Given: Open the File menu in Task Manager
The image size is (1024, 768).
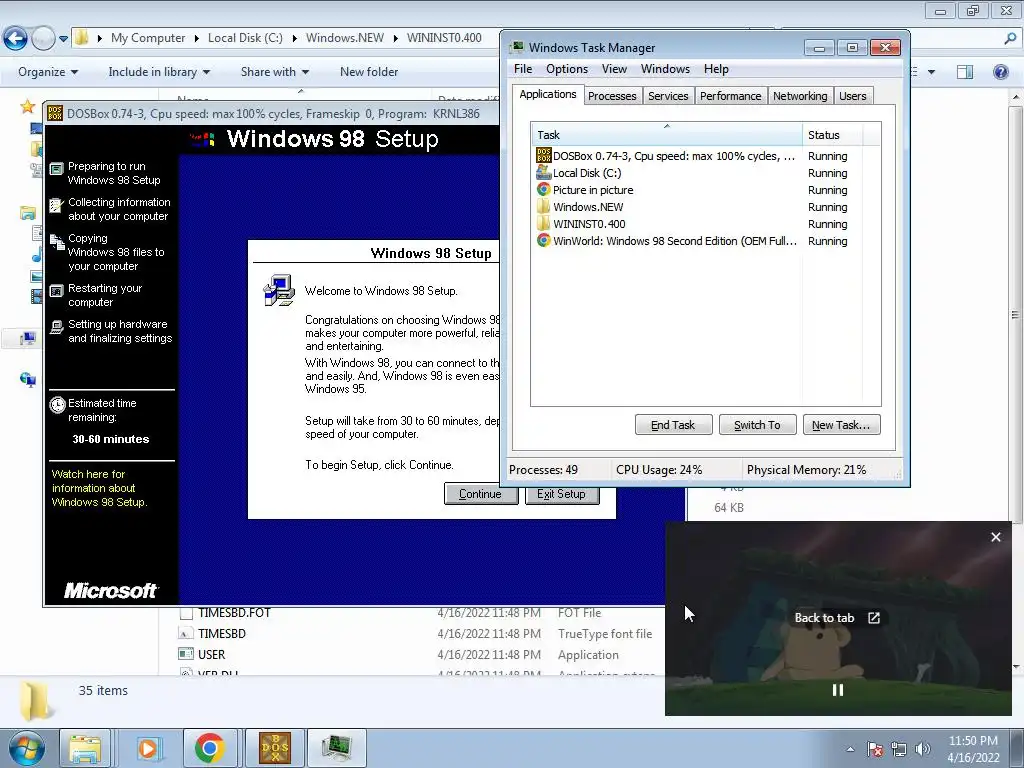Looking at the screenshot, I should [x=522, y=69].
